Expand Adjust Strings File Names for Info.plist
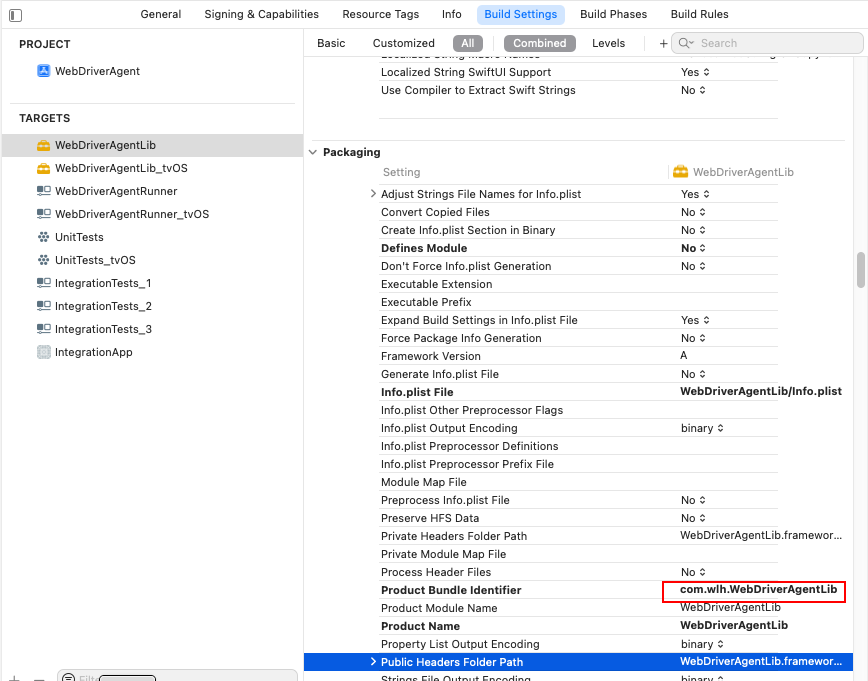The height and width of the screenshot is (681, 868). [373, 194]
